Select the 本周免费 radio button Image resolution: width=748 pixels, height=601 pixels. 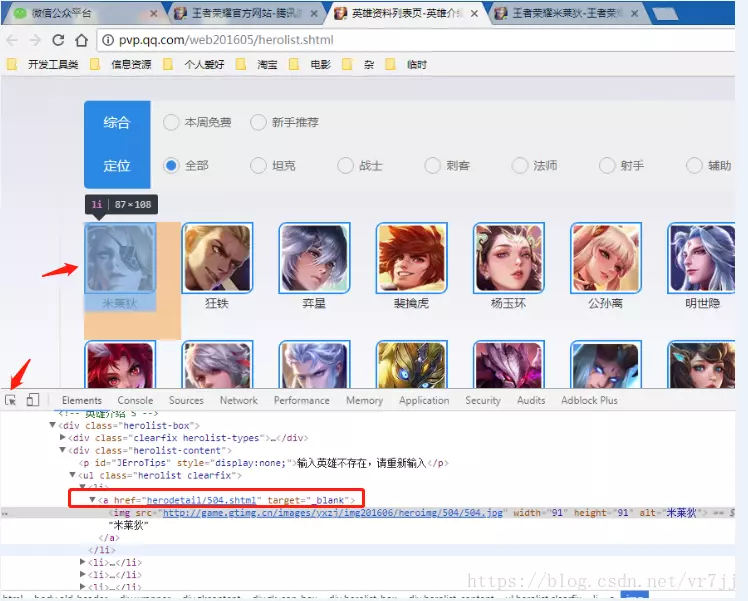pyautogui.click(x=171, y=123)
